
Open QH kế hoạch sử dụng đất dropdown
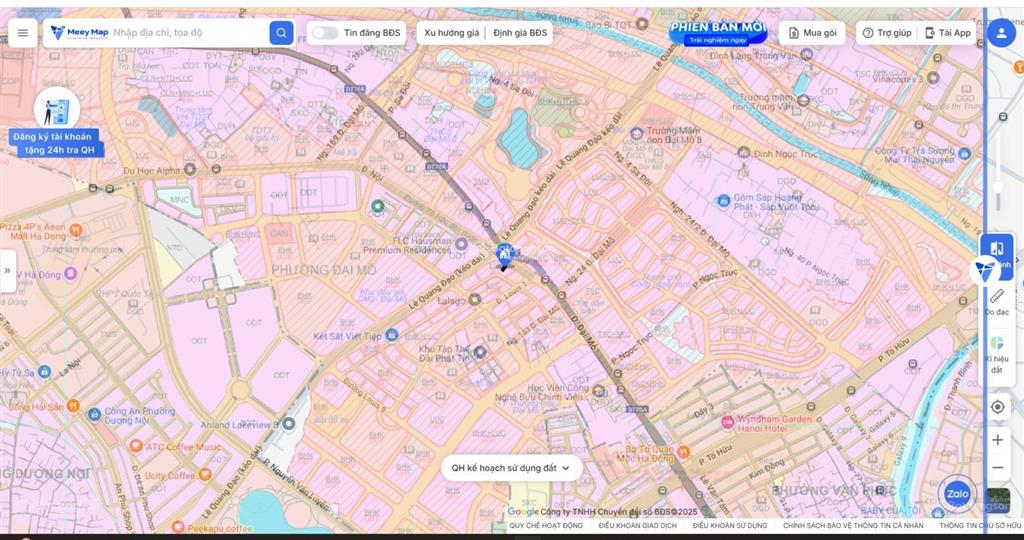click(511, 468)
